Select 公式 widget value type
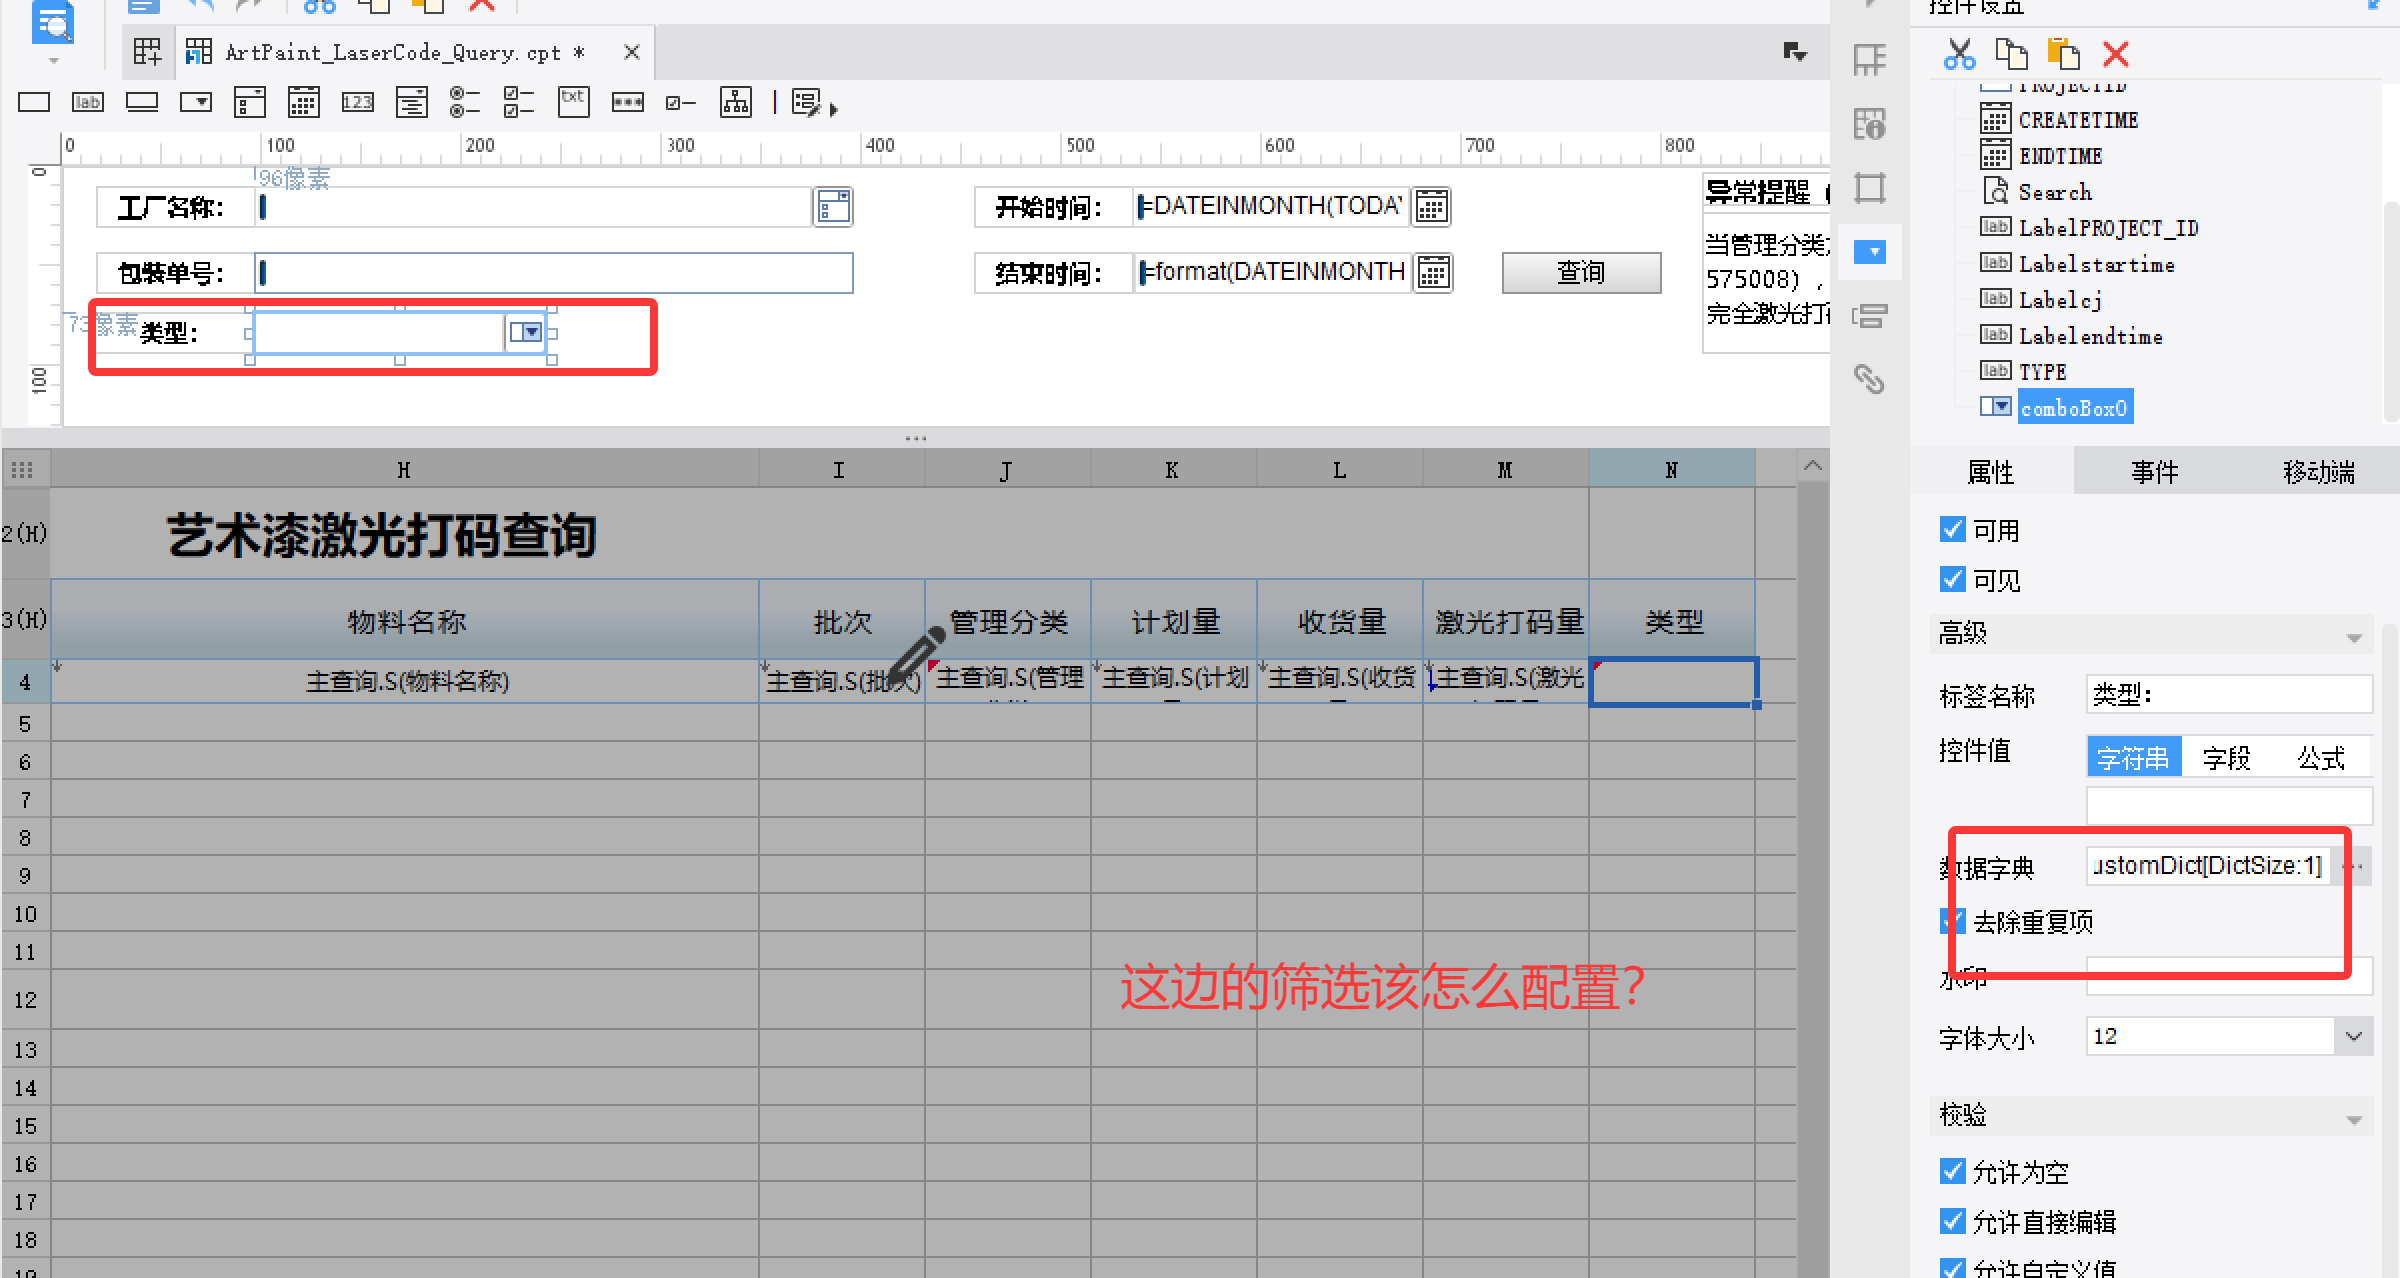The height and width of the screenshot is (1278, 2400). (x=2321, y=758)
